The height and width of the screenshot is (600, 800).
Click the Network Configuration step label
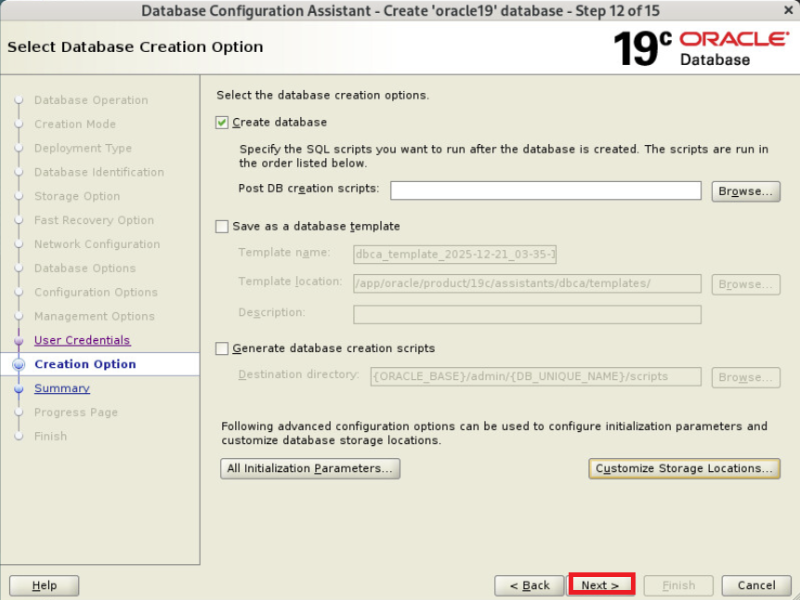coord(97,244)
